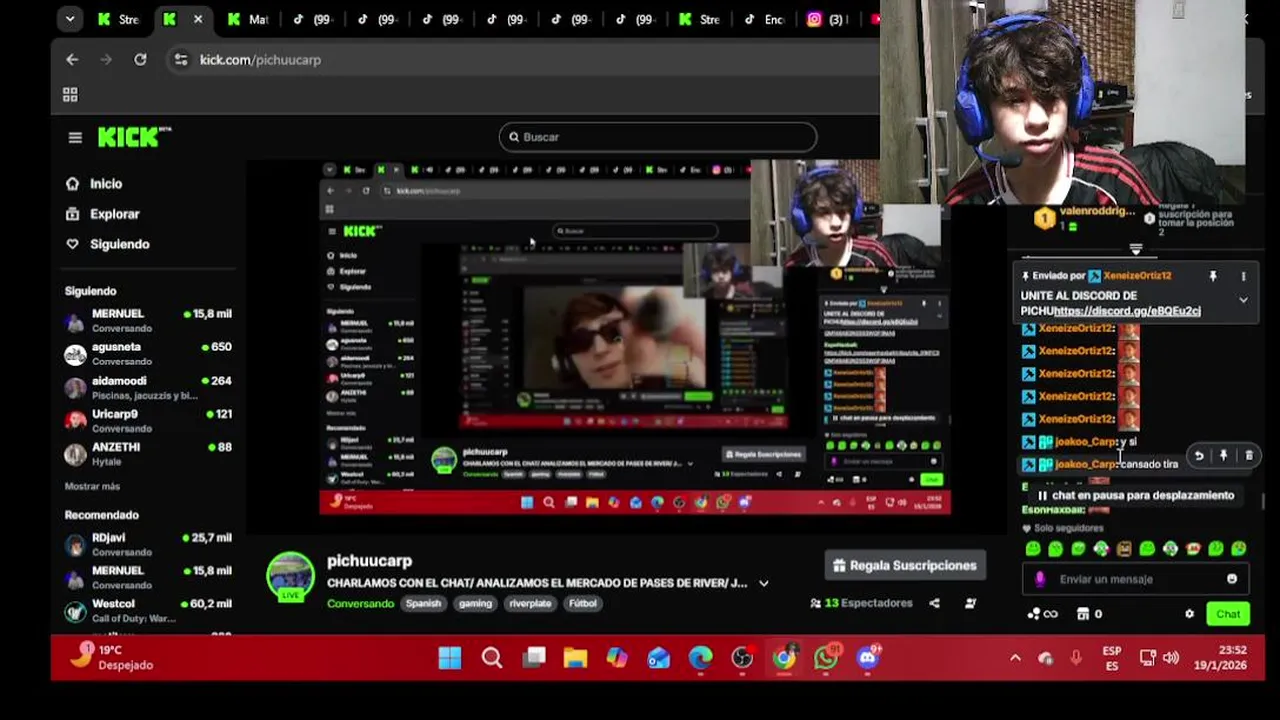Open File Explorer from the taskbar
1280x720 pixels.
click(575, 657)
